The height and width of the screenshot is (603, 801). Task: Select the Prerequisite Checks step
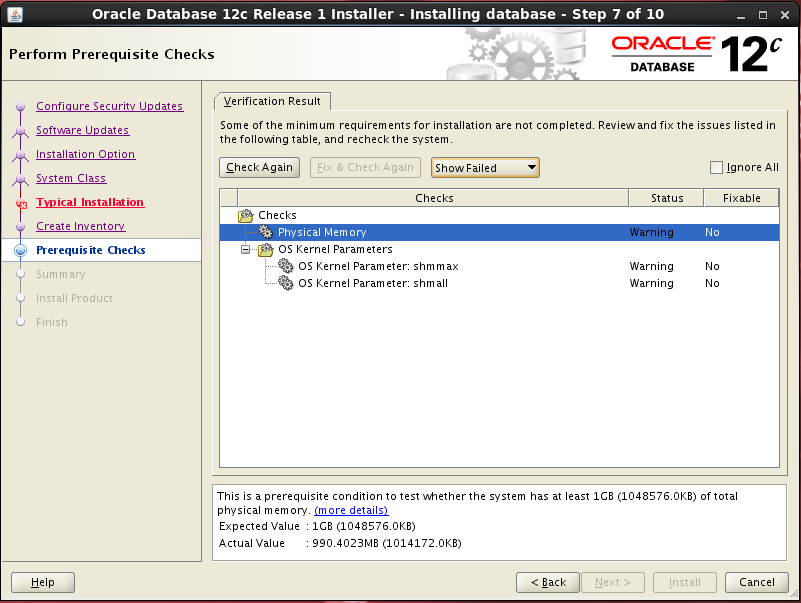point(90,250)
